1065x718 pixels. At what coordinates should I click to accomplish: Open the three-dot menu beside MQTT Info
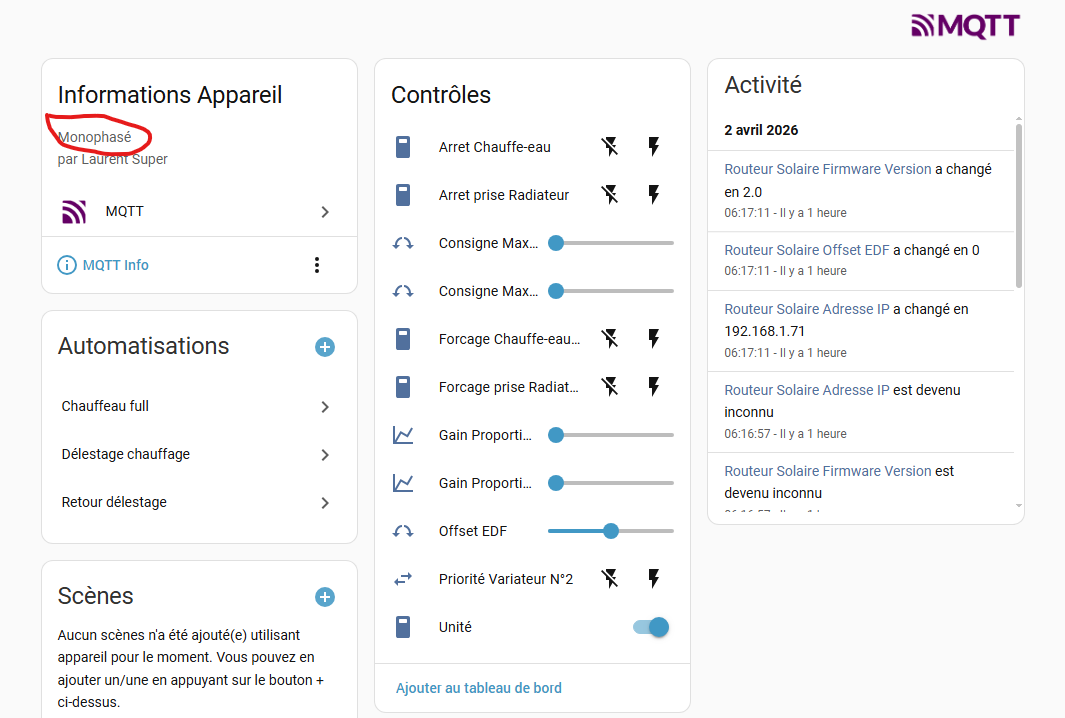(317, 265)
